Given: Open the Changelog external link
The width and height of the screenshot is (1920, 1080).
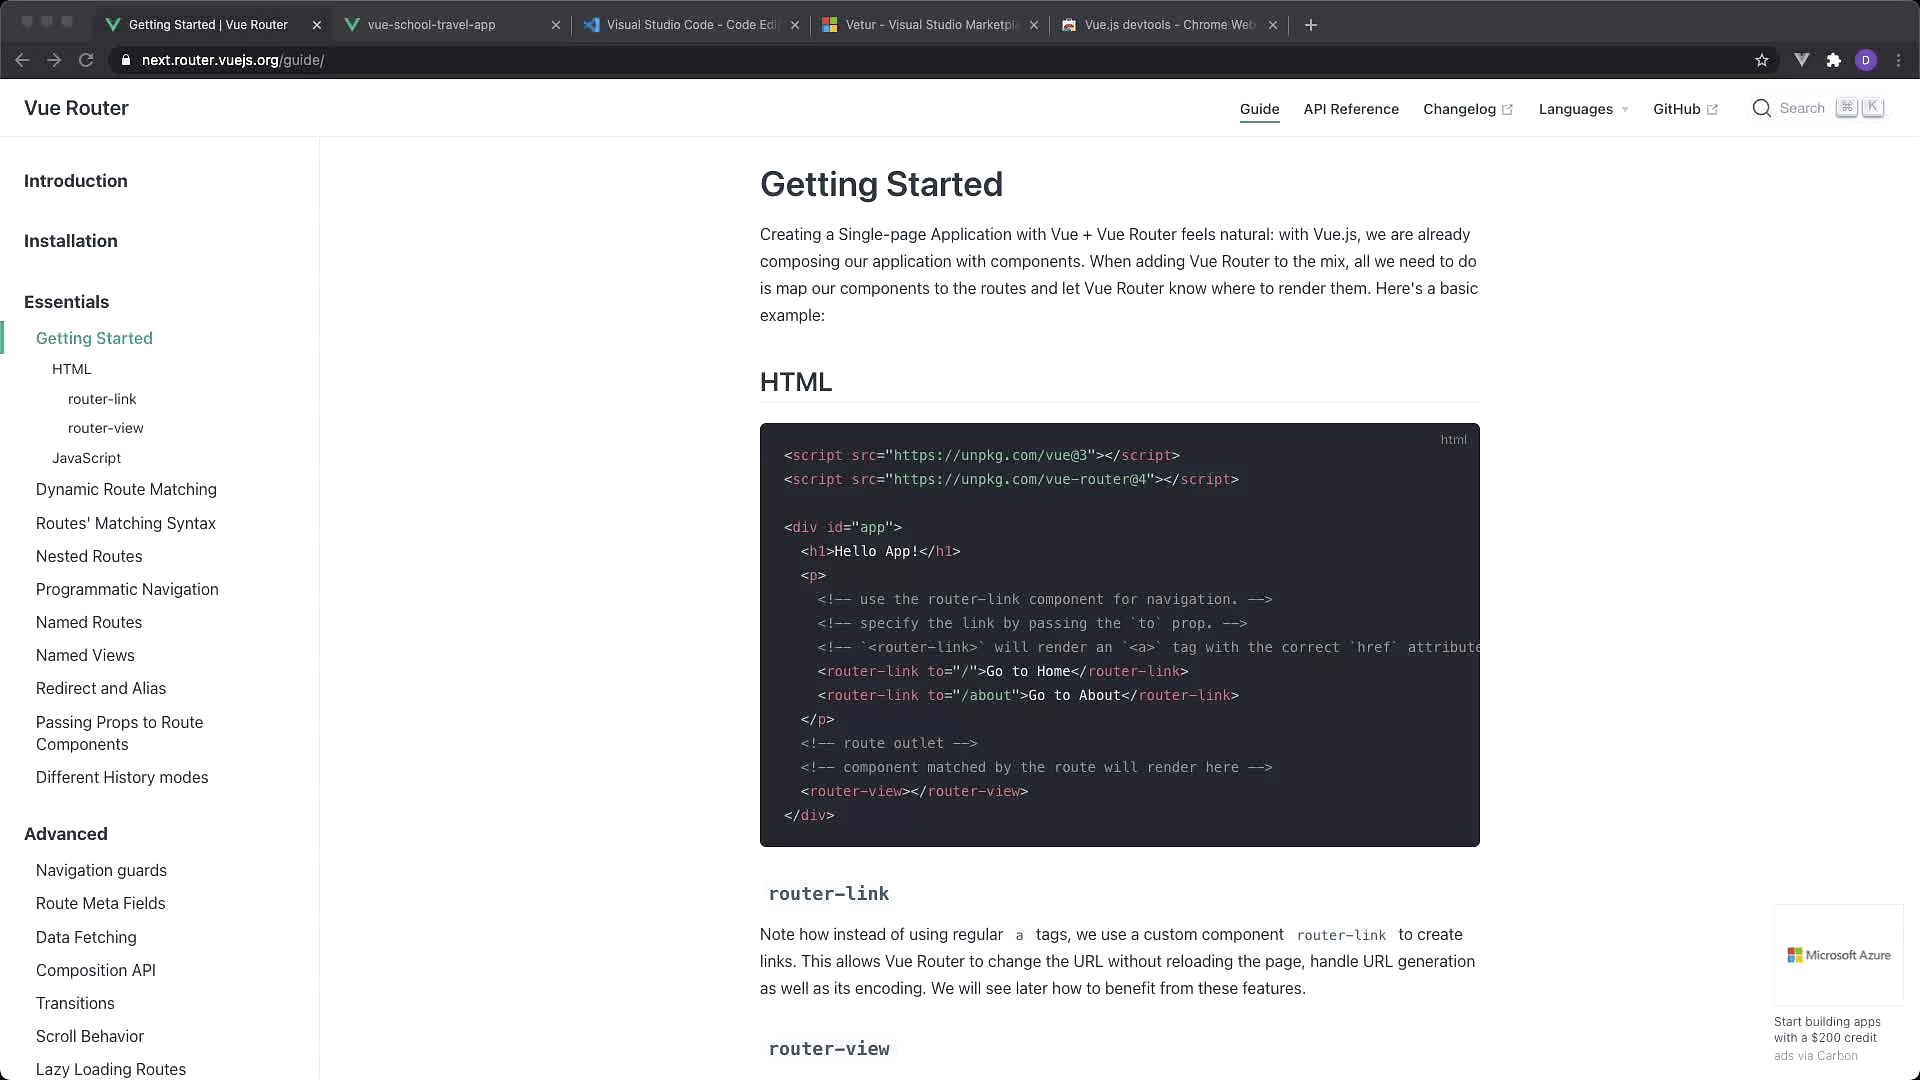Looking at the screenshot, I should point(1467,109).
